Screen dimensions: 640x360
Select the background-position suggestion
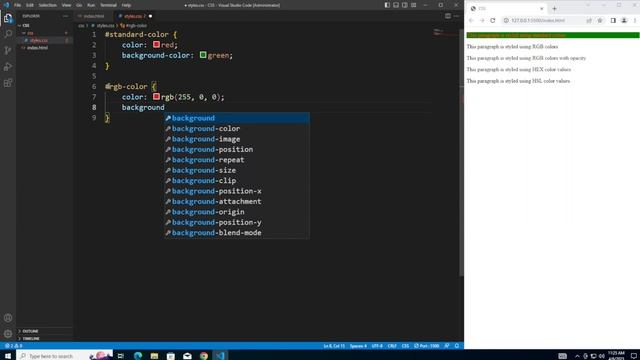(x=237, y=149)
